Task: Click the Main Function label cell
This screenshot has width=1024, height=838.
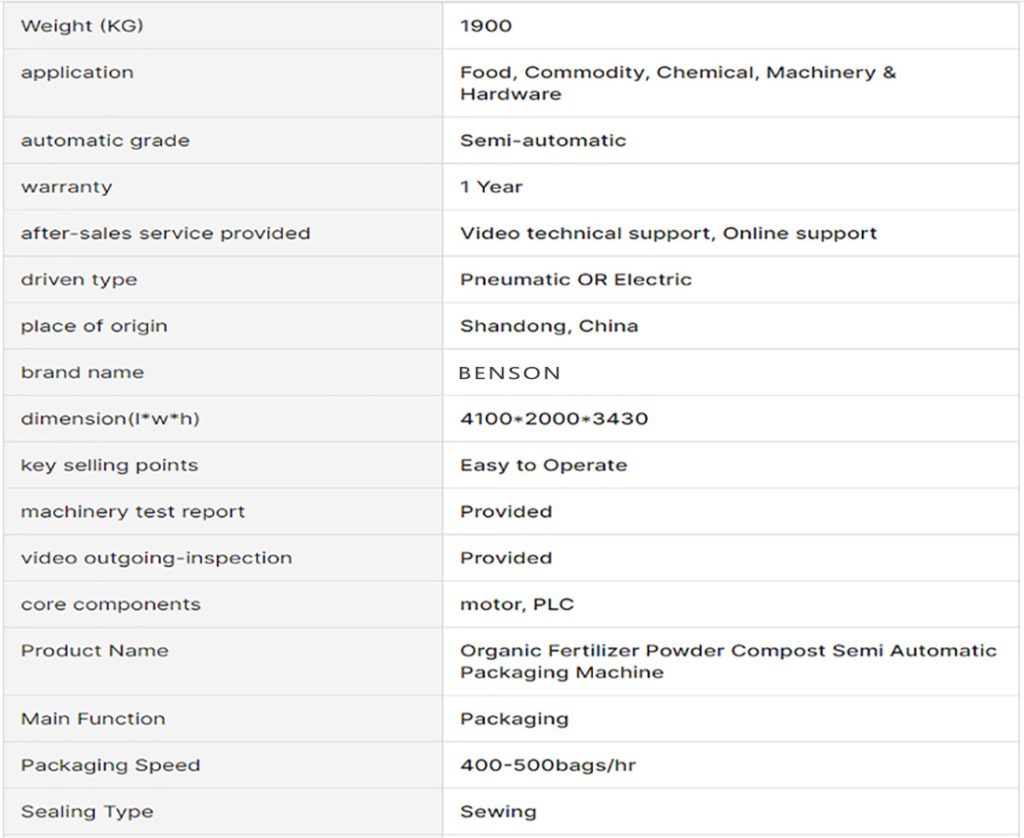Action: pyautogui.click(x=93, y=719)
